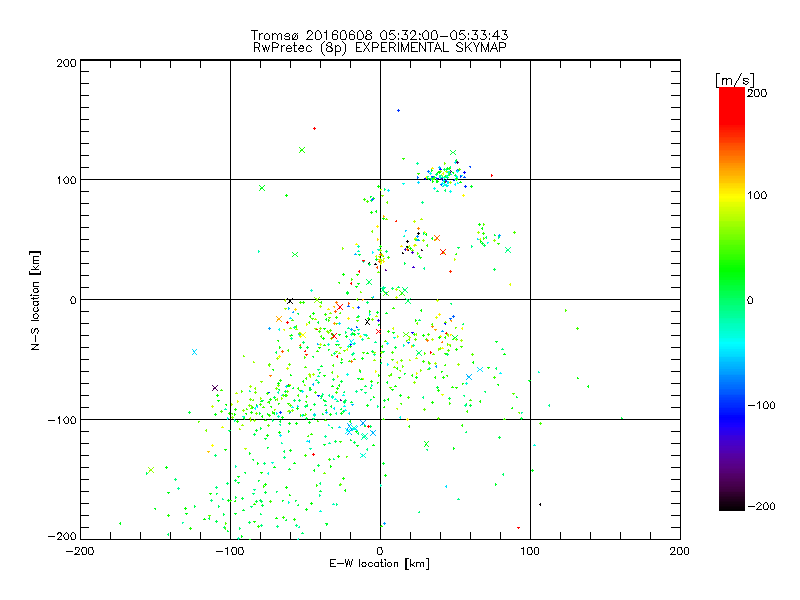800x600 pixels.
Task: Click the x-axis tick label "0"
Action: click(380, 551)
